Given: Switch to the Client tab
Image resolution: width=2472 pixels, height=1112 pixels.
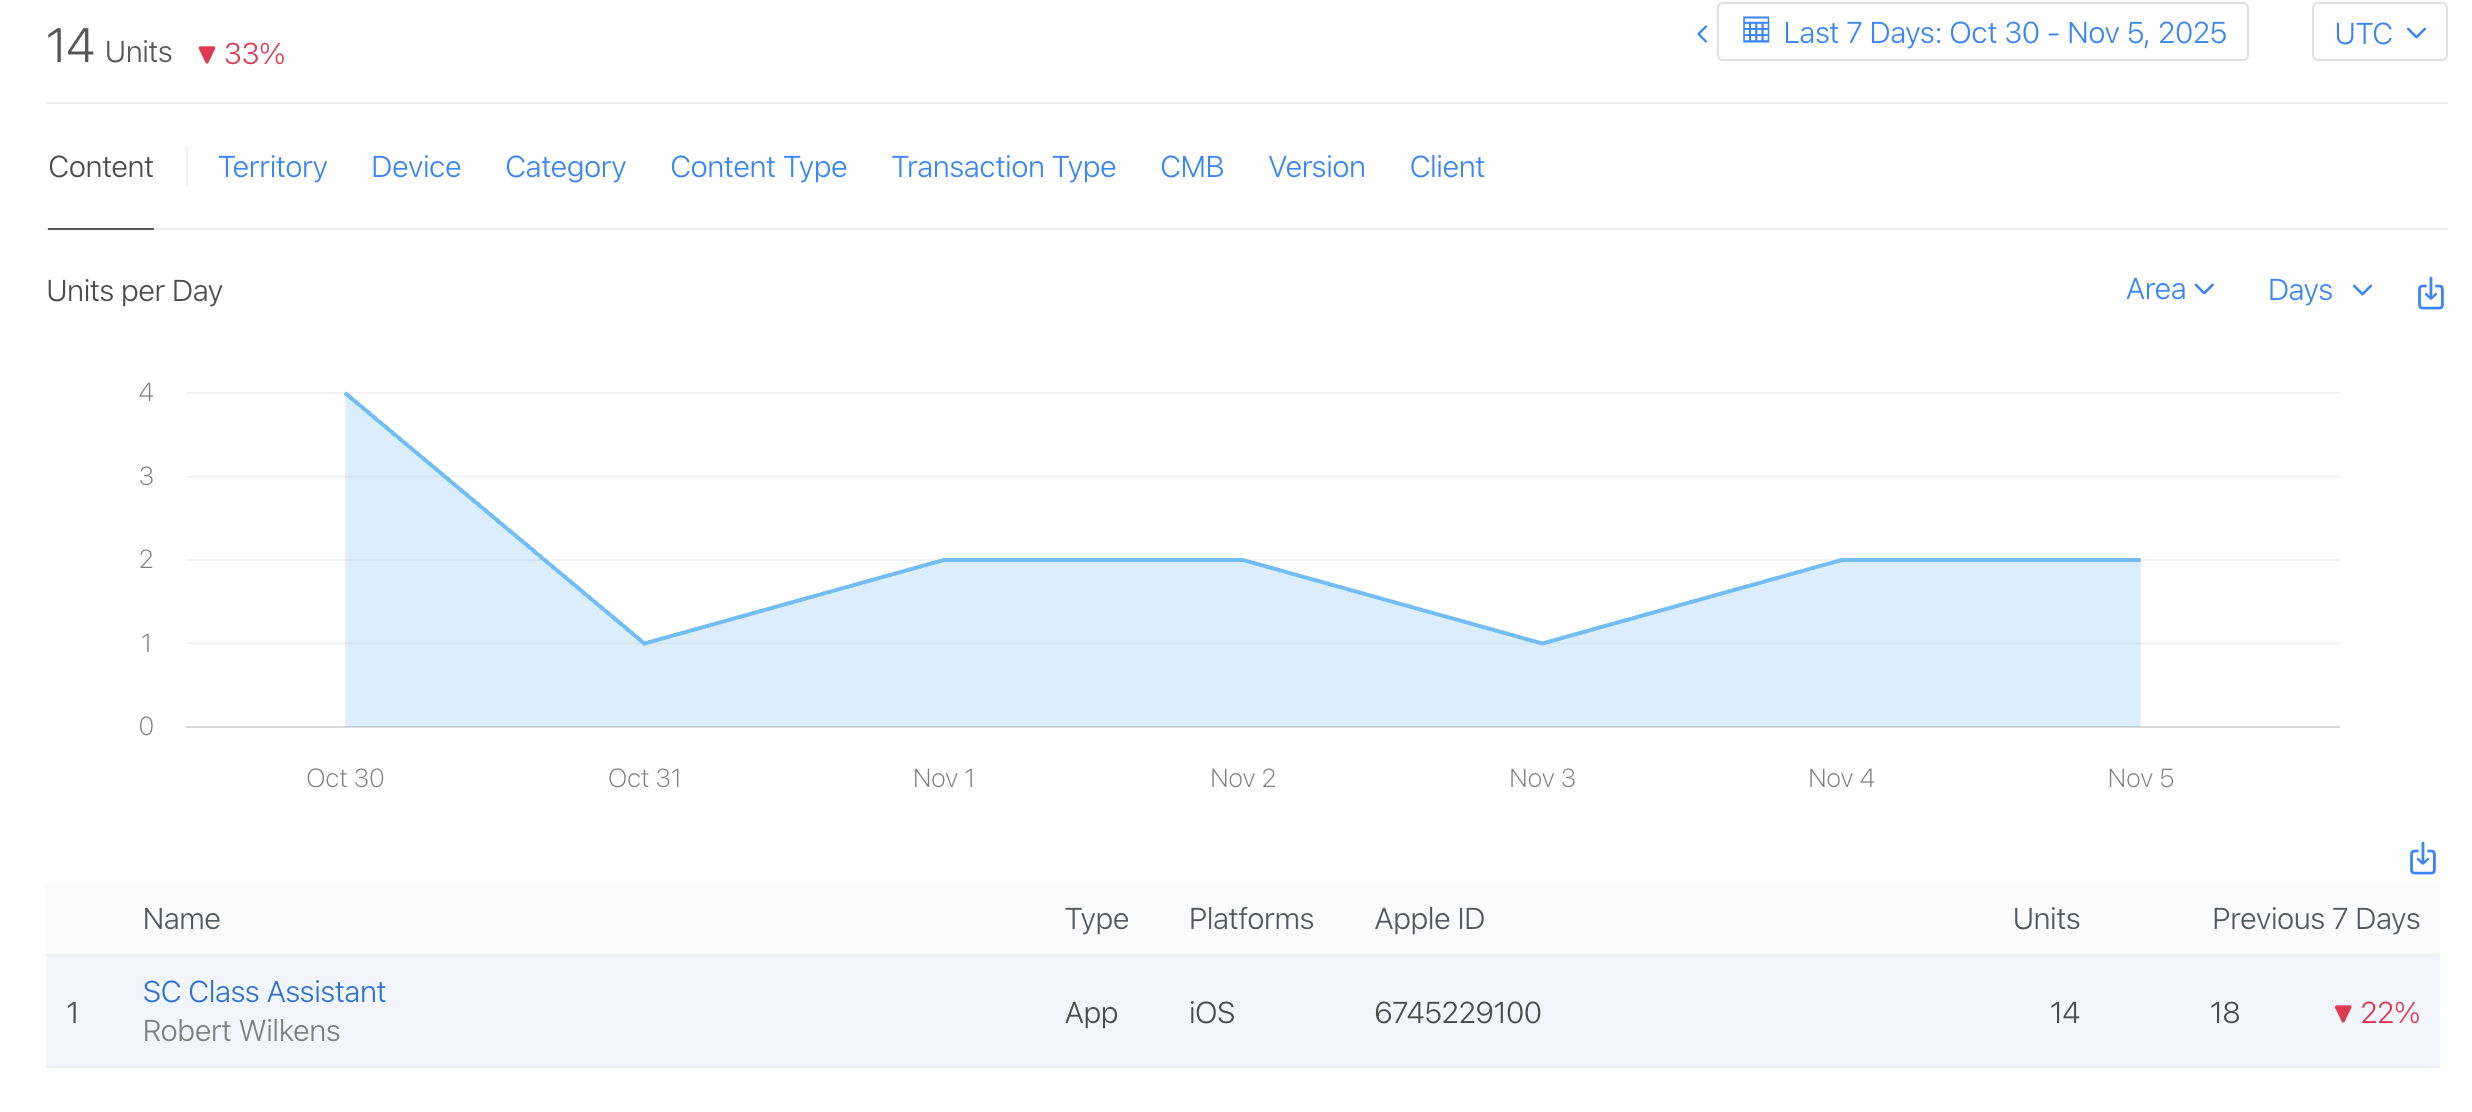Looking at the screenshot, I should click(x=1446, y=167).
